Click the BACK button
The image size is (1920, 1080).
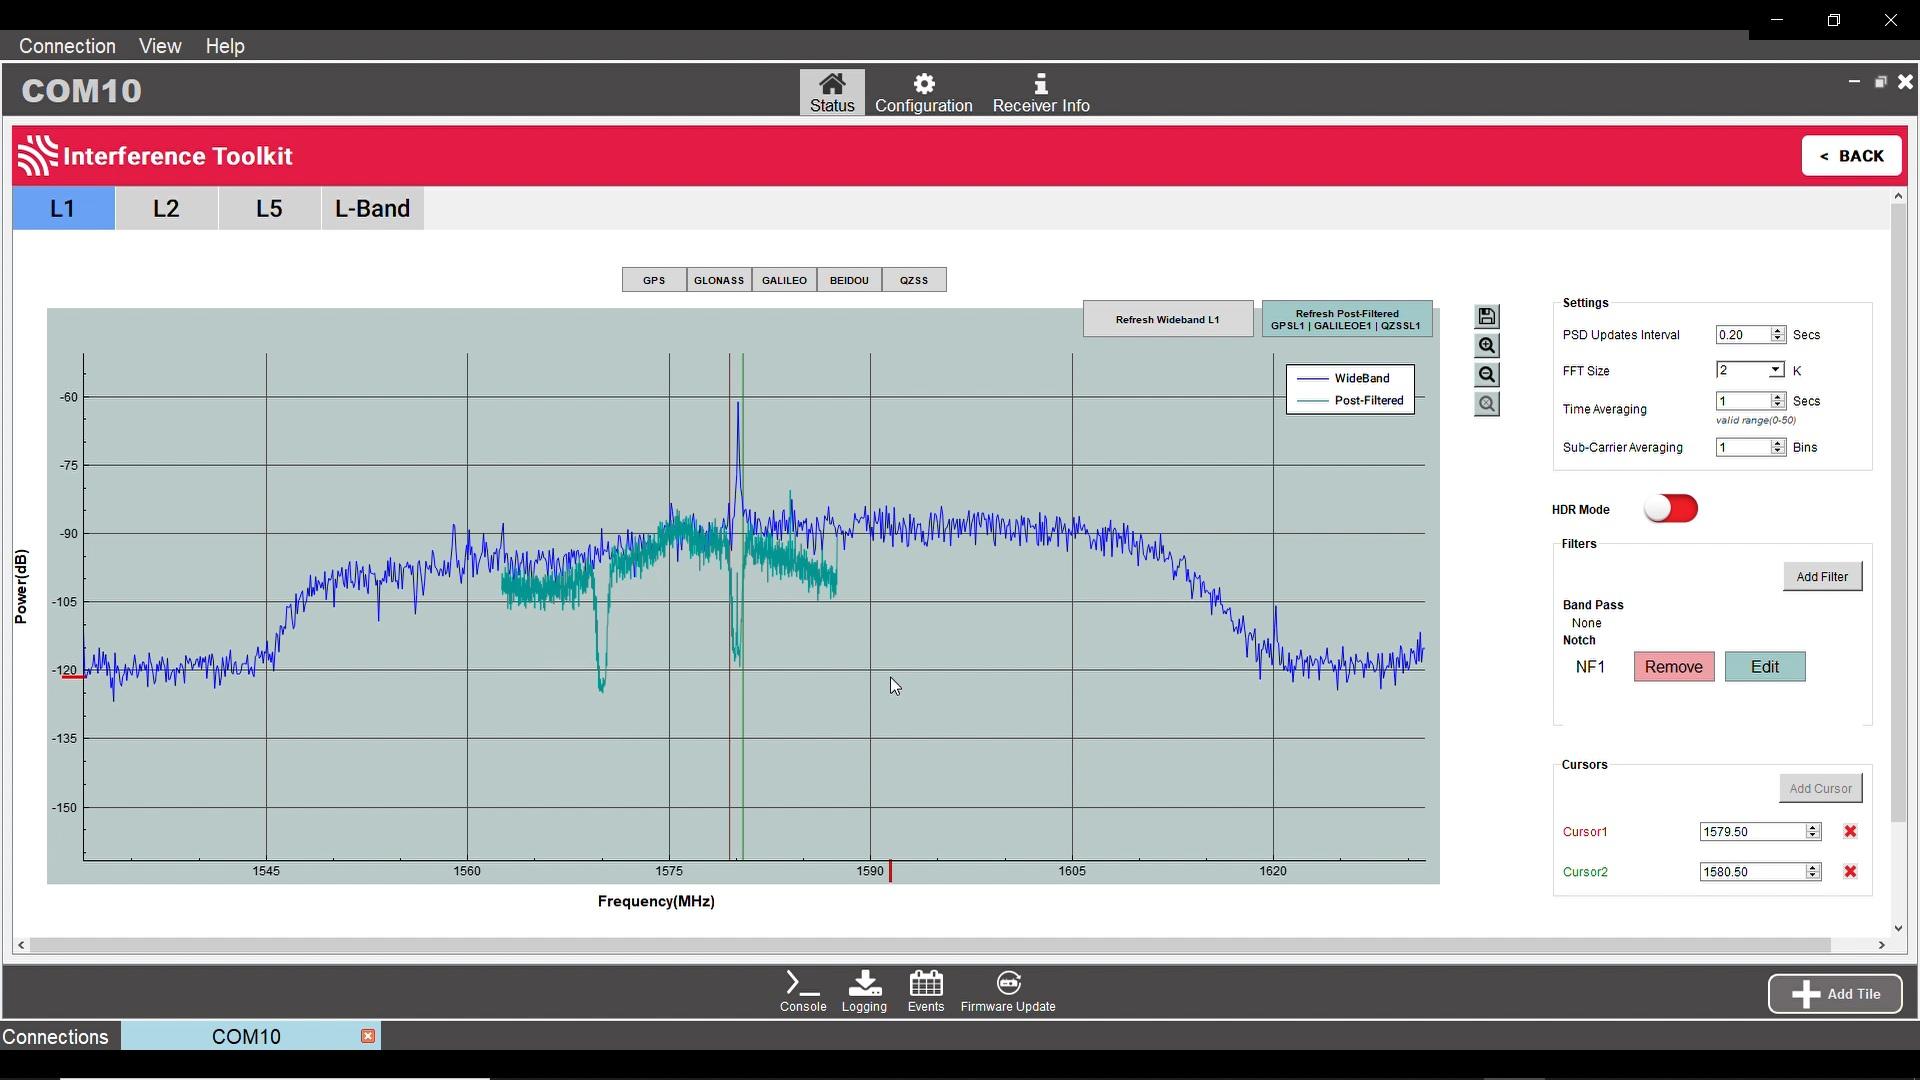pyautogui.click(x=1852, y=156)
